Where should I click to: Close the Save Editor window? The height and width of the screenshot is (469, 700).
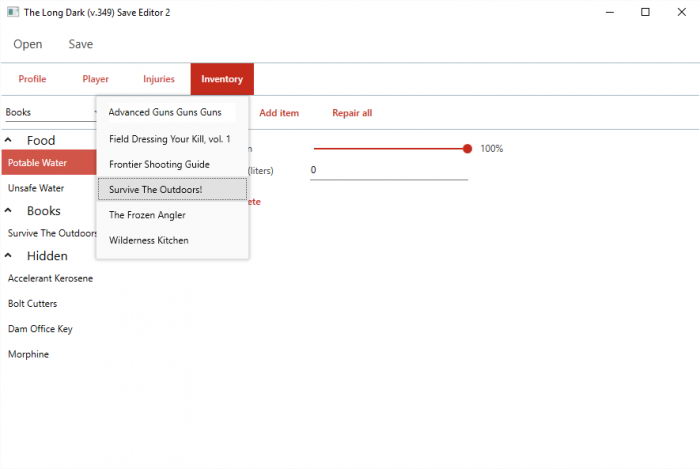click(681, 12)
